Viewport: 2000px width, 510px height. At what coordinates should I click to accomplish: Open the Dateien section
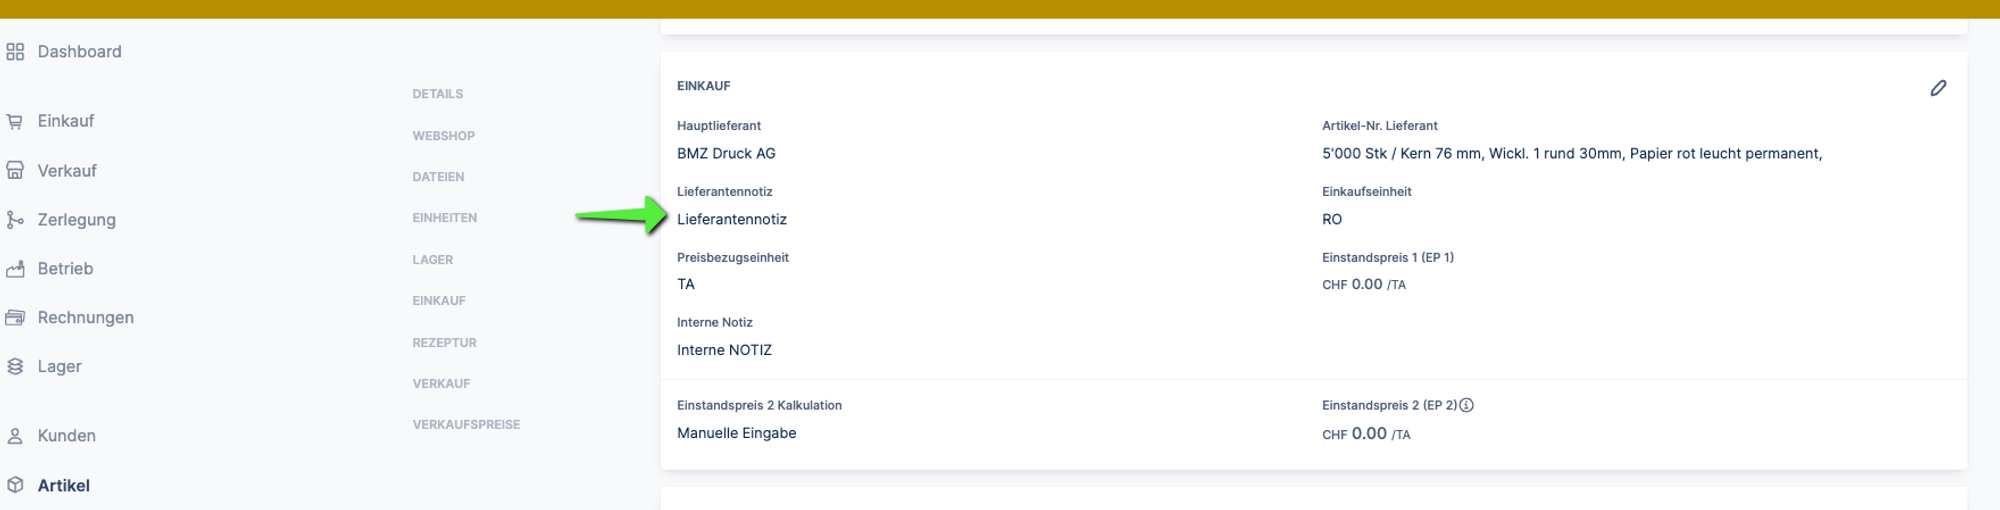pos(438,177)
